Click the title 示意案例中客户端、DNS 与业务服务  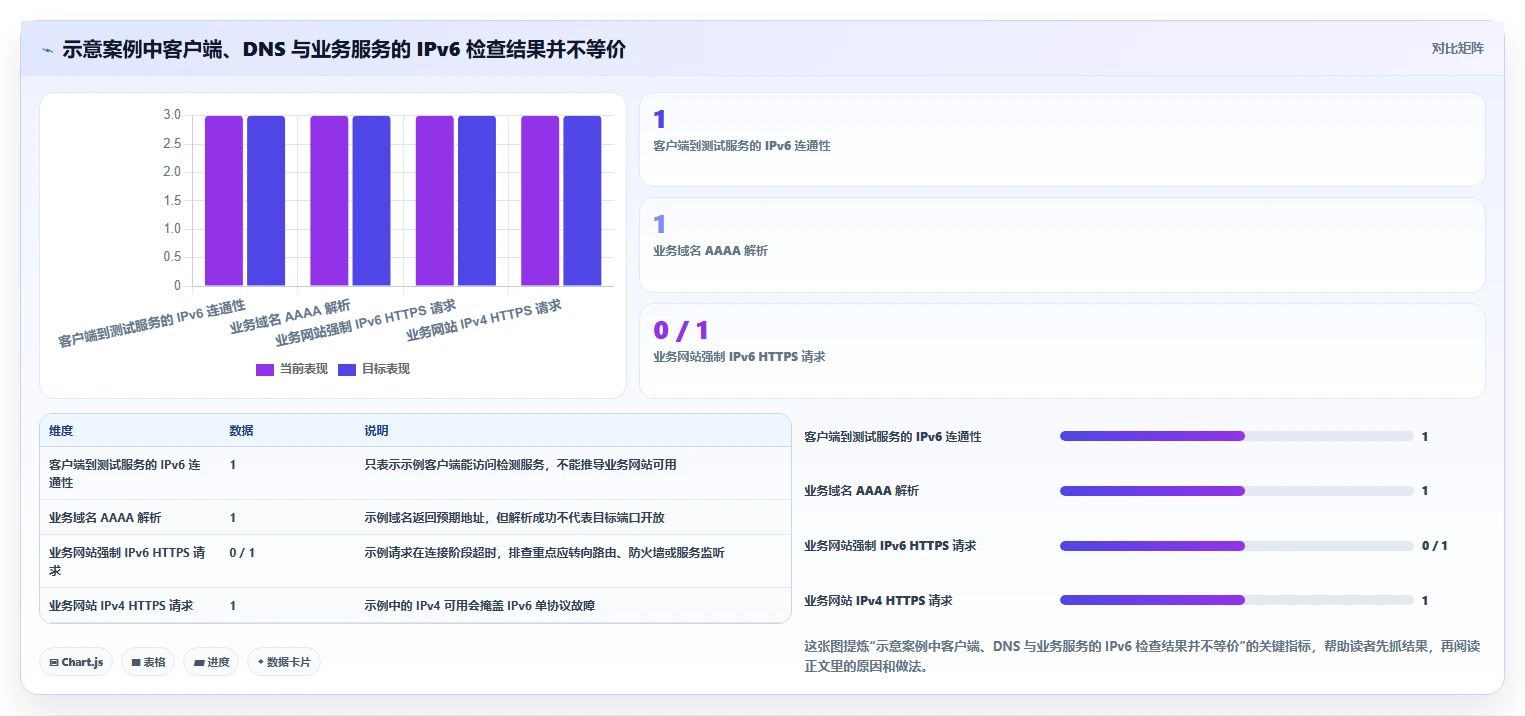click(344, 49)
